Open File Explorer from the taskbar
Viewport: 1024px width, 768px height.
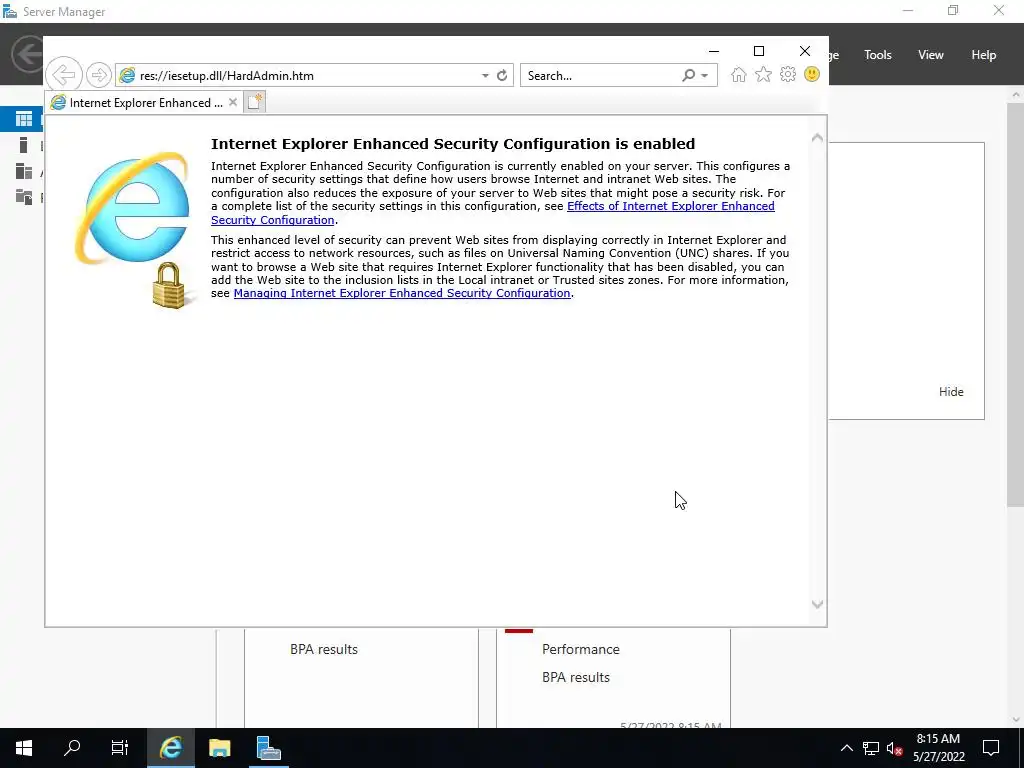pyautogui.click(x=219, y=748)
